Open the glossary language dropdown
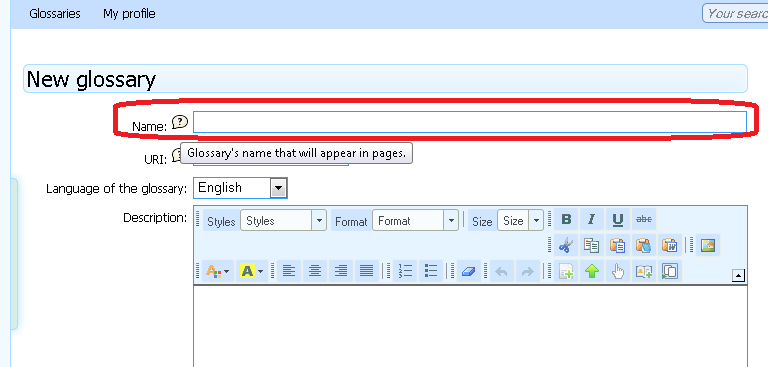Screen dimensions: 768x367 pos(240,188)
